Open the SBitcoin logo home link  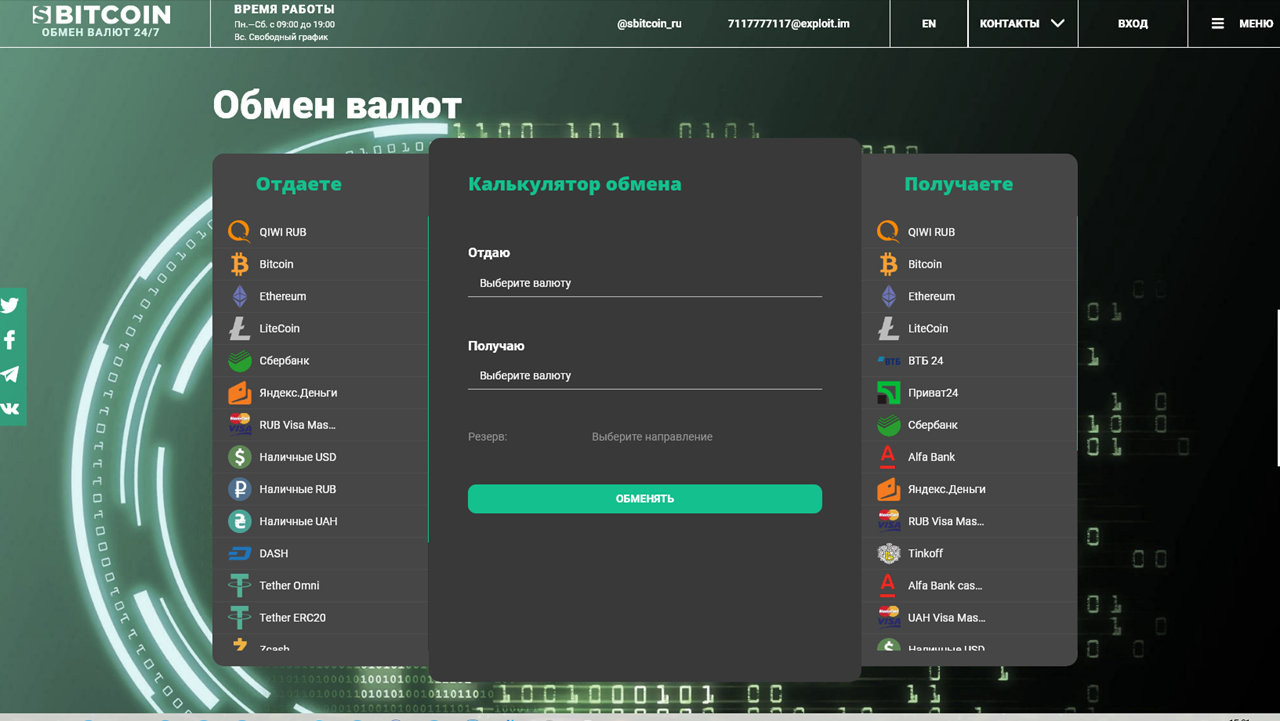pos(101,20)
